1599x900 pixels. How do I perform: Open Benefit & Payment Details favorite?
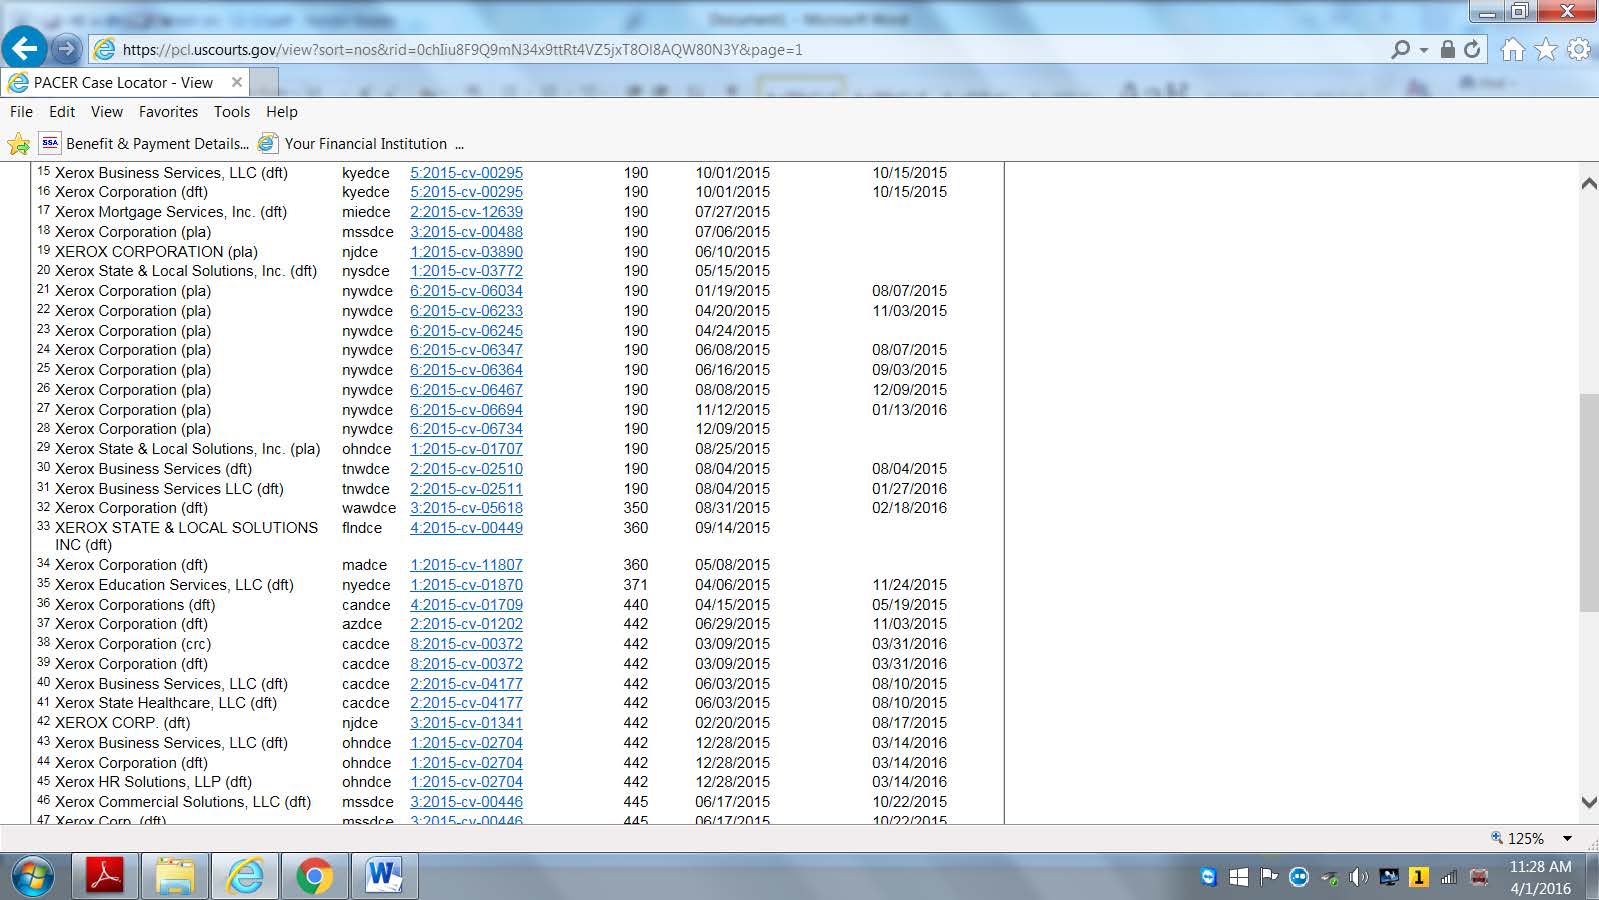(x=145, y=144)
